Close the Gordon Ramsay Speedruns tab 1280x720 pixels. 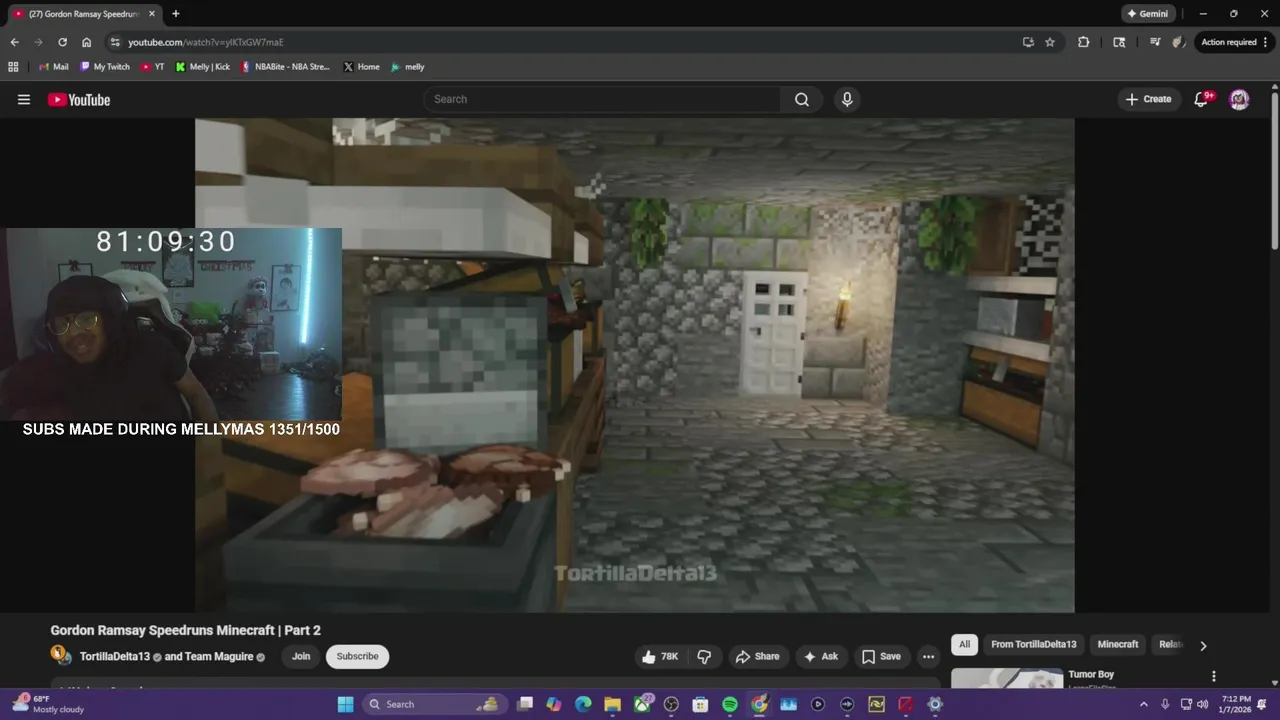[152, 14]
